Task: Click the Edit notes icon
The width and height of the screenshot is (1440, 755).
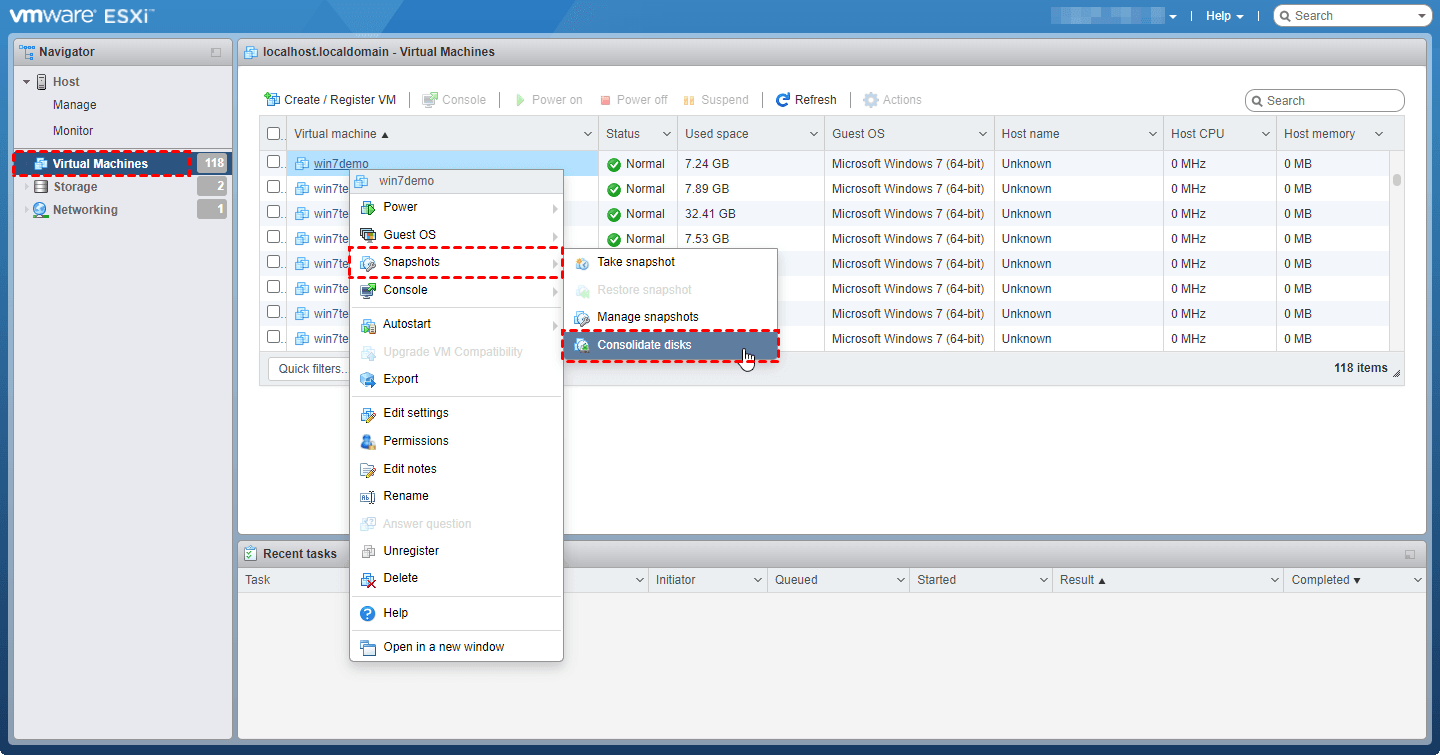Action: pos(368,469)
